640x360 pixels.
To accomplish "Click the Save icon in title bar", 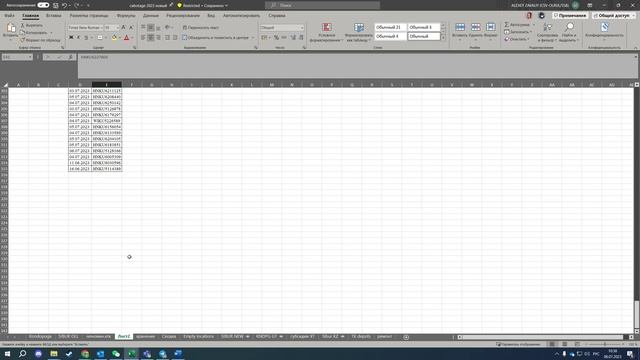I will [x=56, y=5].
